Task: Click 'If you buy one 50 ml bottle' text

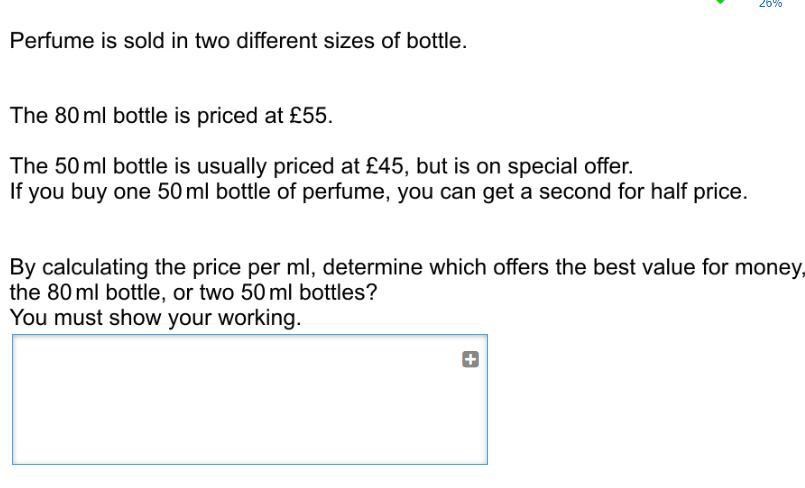Action: tap(141, 191)
